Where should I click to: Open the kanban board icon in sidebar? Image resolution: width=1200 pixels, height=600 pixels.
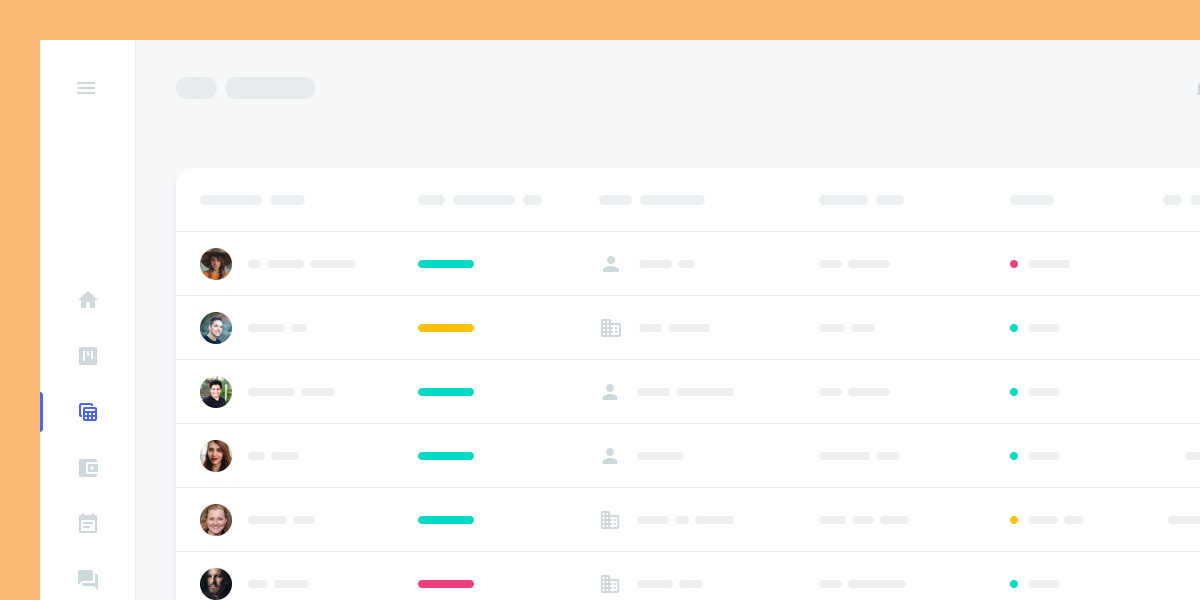(88, 356)
